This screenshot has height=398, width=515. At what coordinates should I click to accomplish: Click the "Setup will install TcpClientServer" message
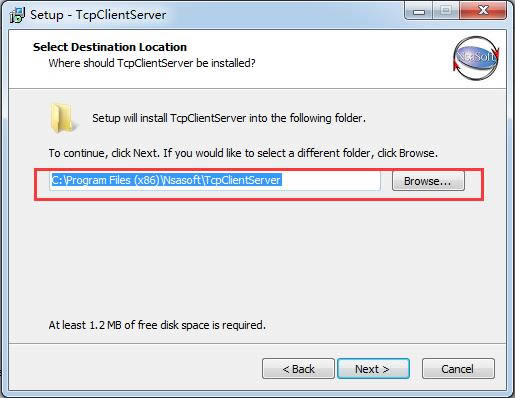pyautogui.click(x=229, y=118)
